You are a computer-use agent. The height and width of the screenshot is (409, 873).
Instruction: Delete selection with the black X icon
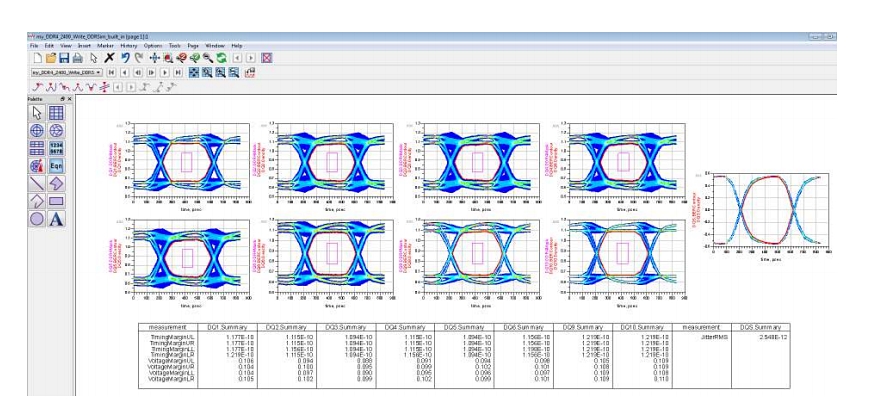point(109,58)
